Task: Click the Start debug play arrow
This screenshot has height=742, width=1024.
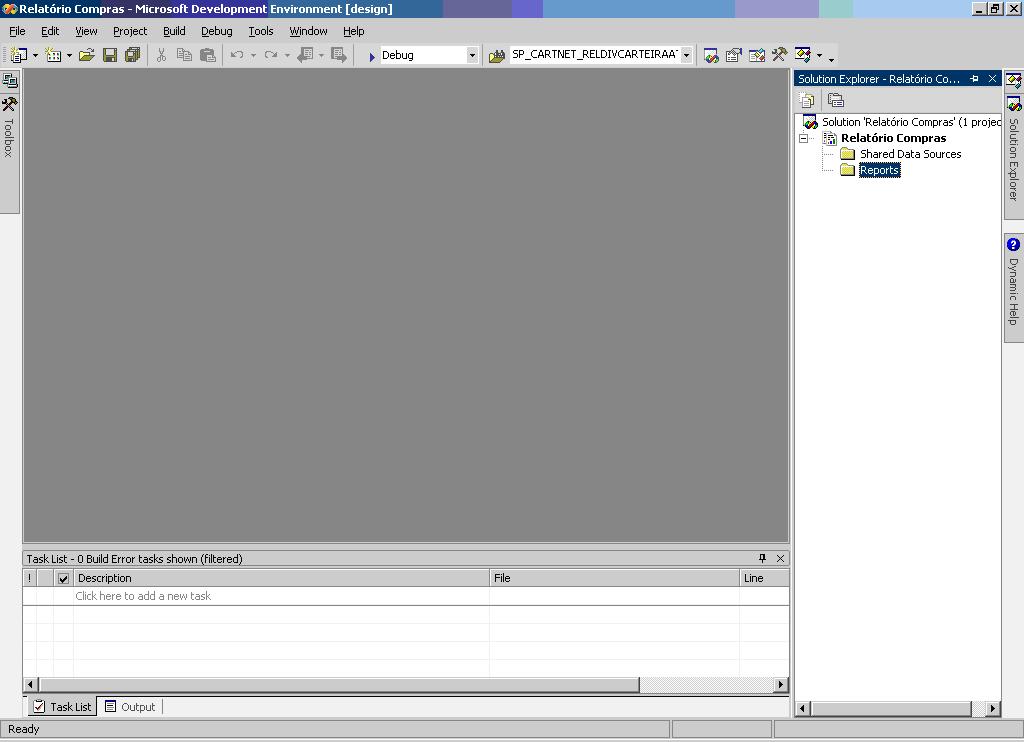Action: [x=372, y=56]
